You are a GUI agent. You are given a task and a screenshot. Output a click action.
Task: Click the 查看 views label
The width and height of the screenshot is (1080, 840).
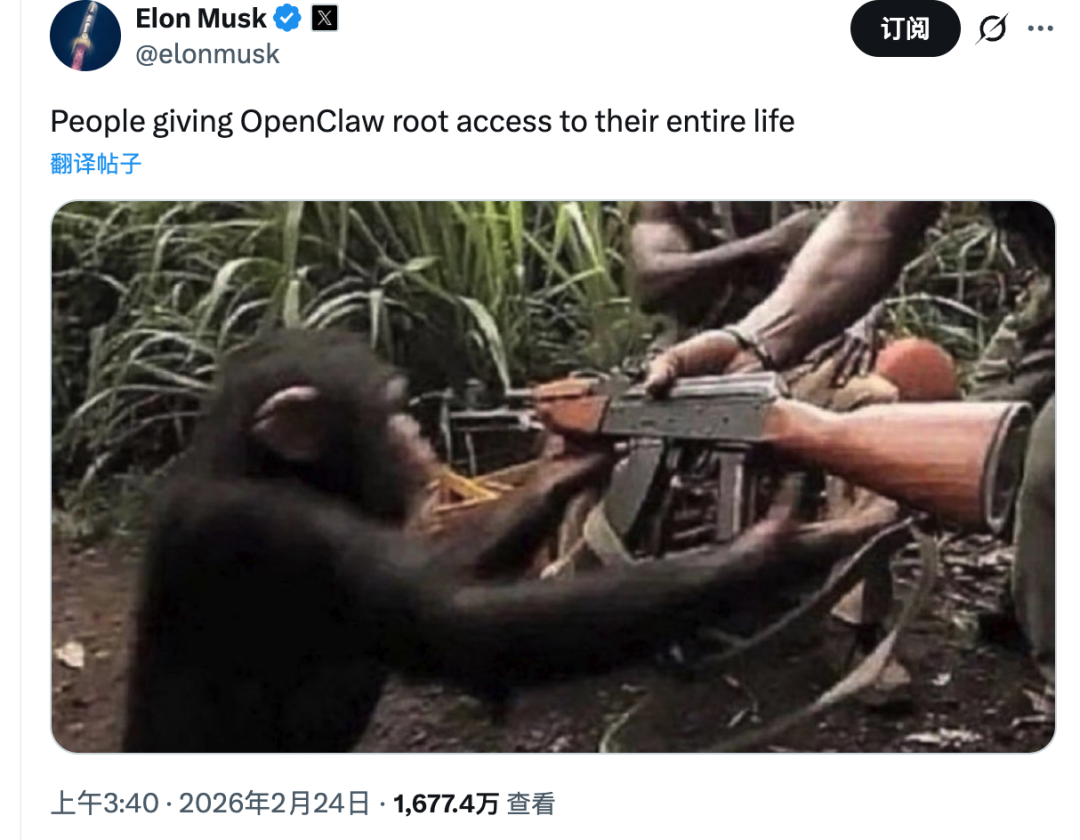pos(530,804)
